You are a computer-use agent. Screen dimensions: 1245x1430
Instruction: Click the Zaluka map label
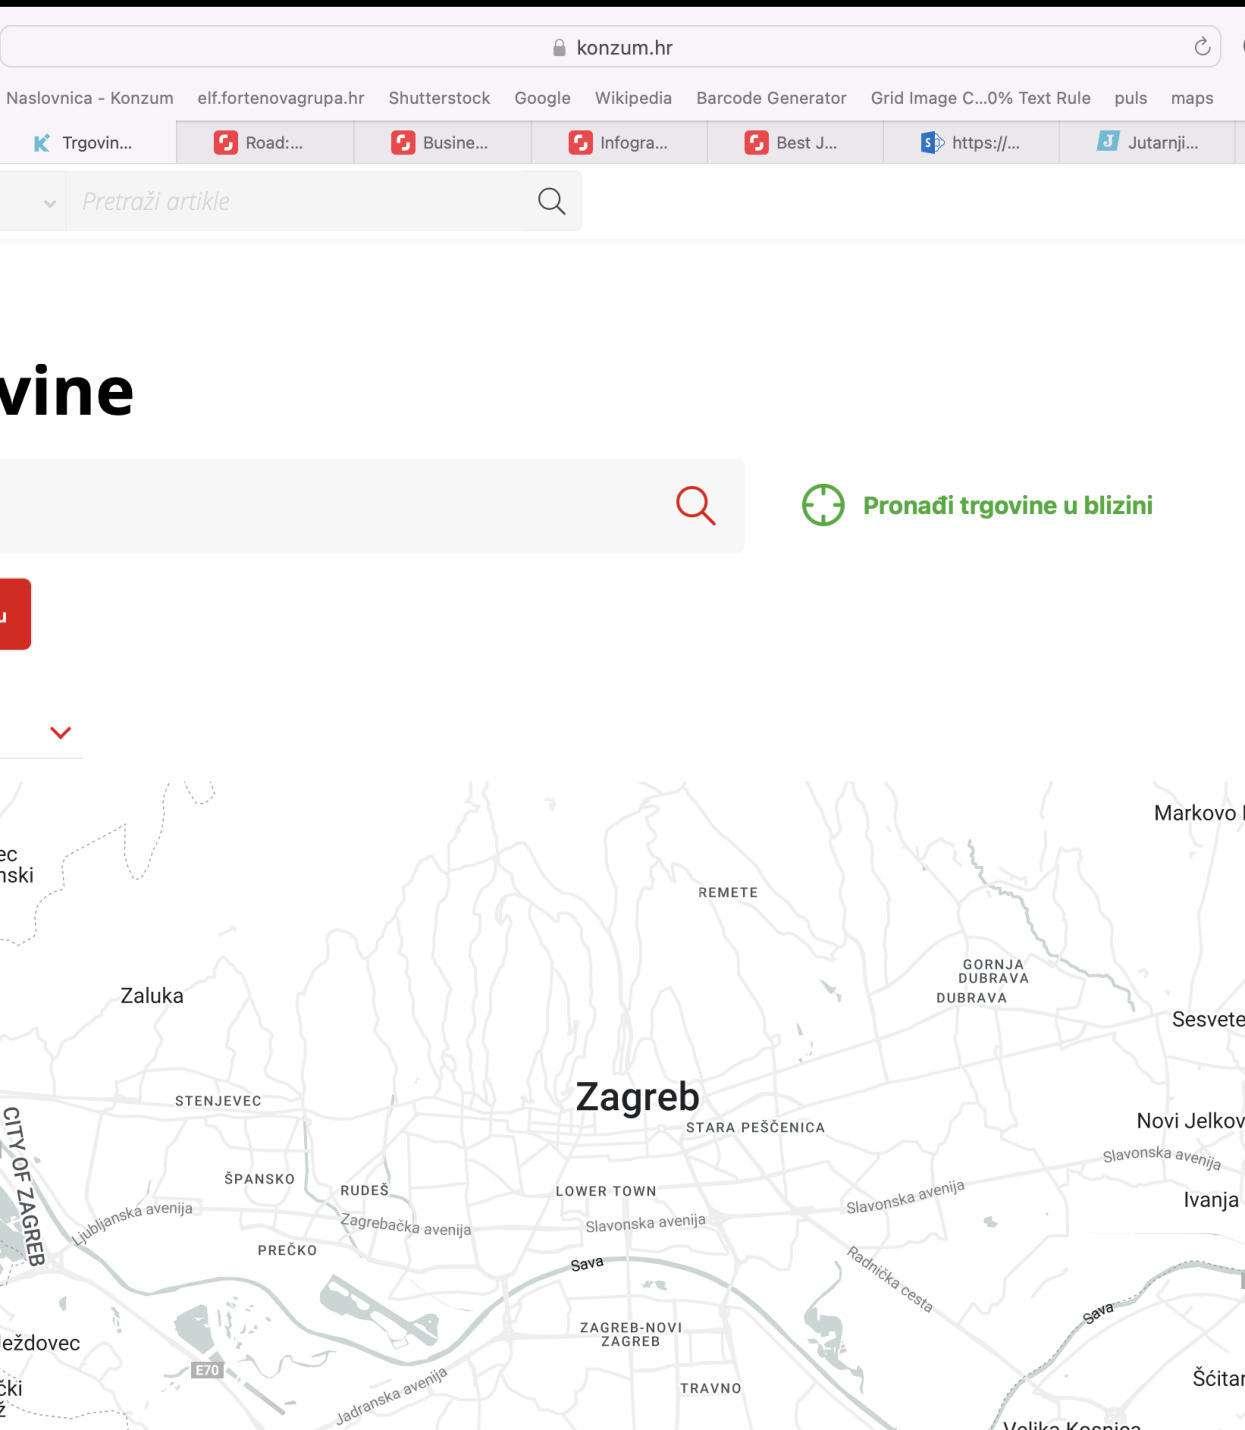coord(152,996)
